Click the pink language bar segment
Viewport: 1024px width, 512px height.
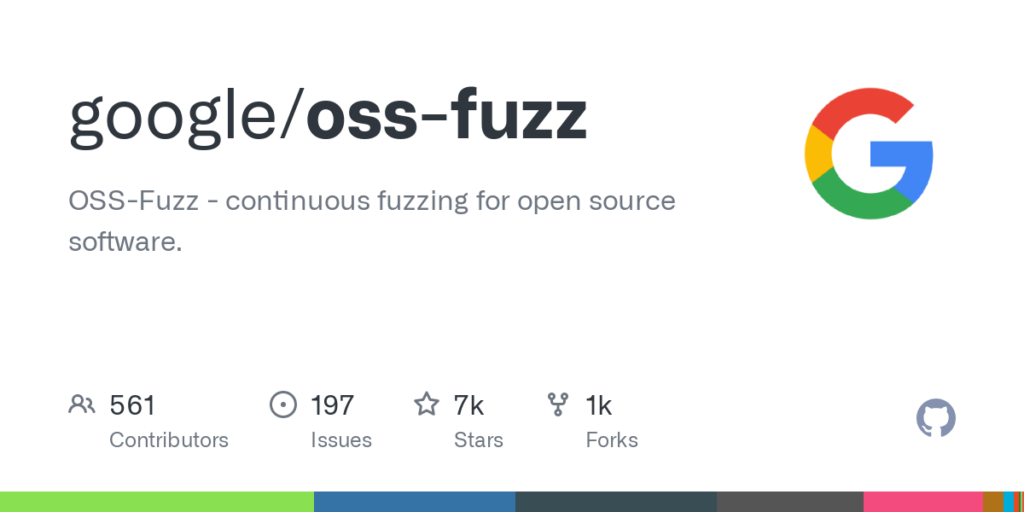pyautogui.click(x=923, y=501)
